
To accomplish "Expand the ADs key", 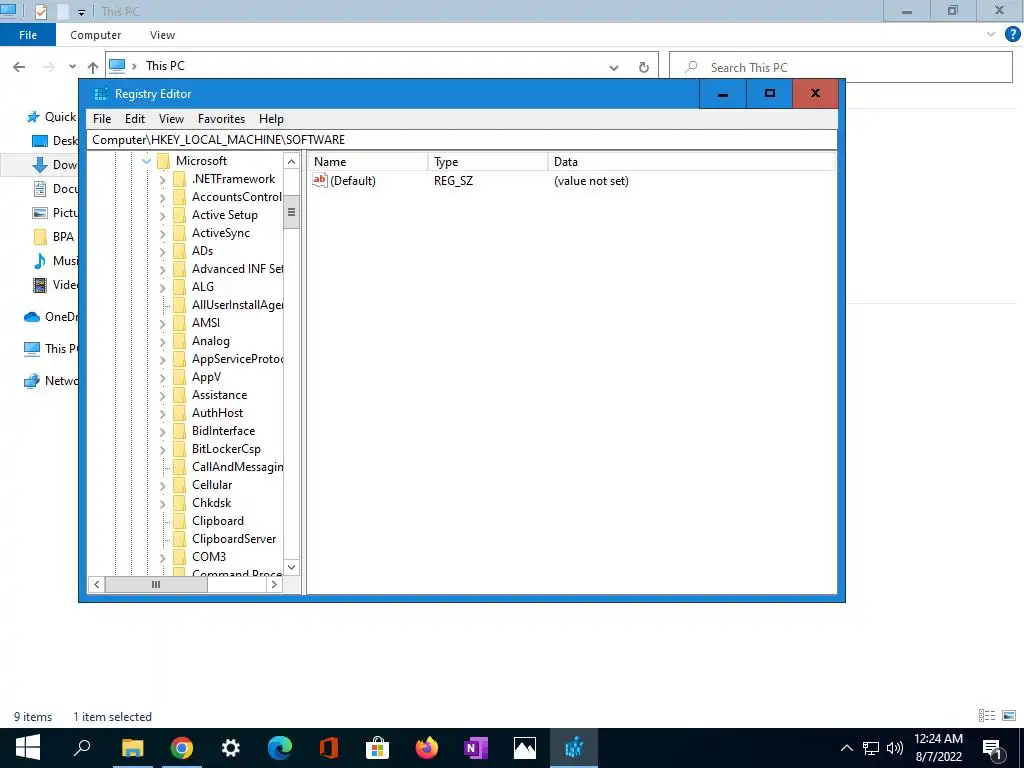I will [163, 251].
